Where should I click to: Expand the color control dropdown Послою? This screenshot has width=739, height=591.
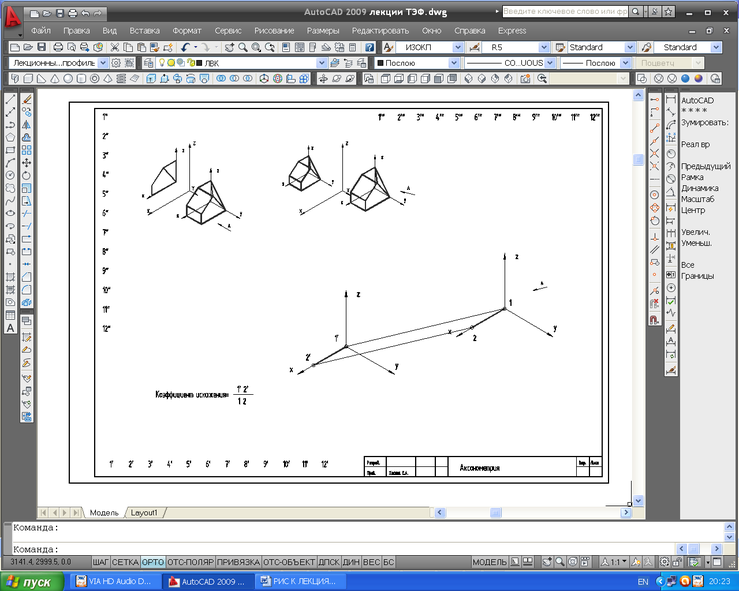pyautogui.click(x=454, y=63)
